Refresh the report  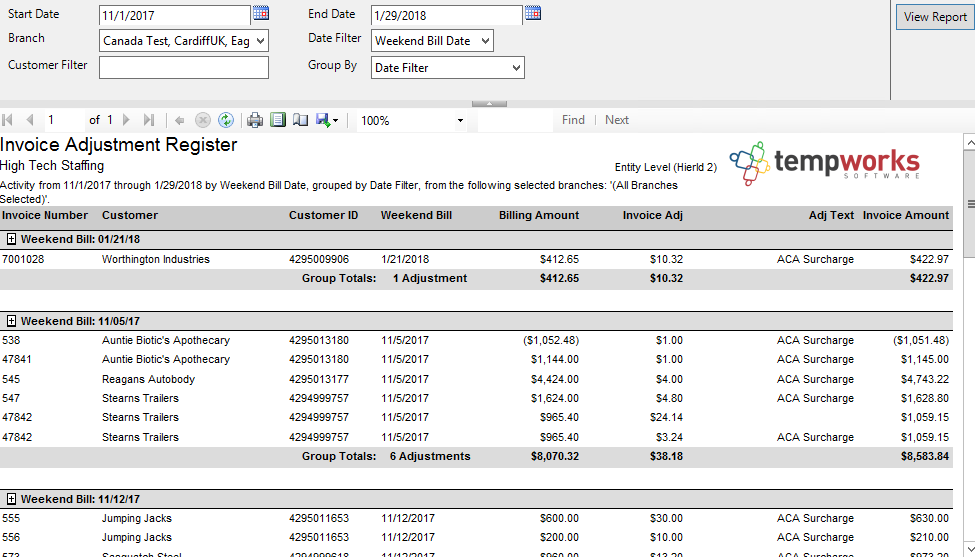tap(226, 120)
